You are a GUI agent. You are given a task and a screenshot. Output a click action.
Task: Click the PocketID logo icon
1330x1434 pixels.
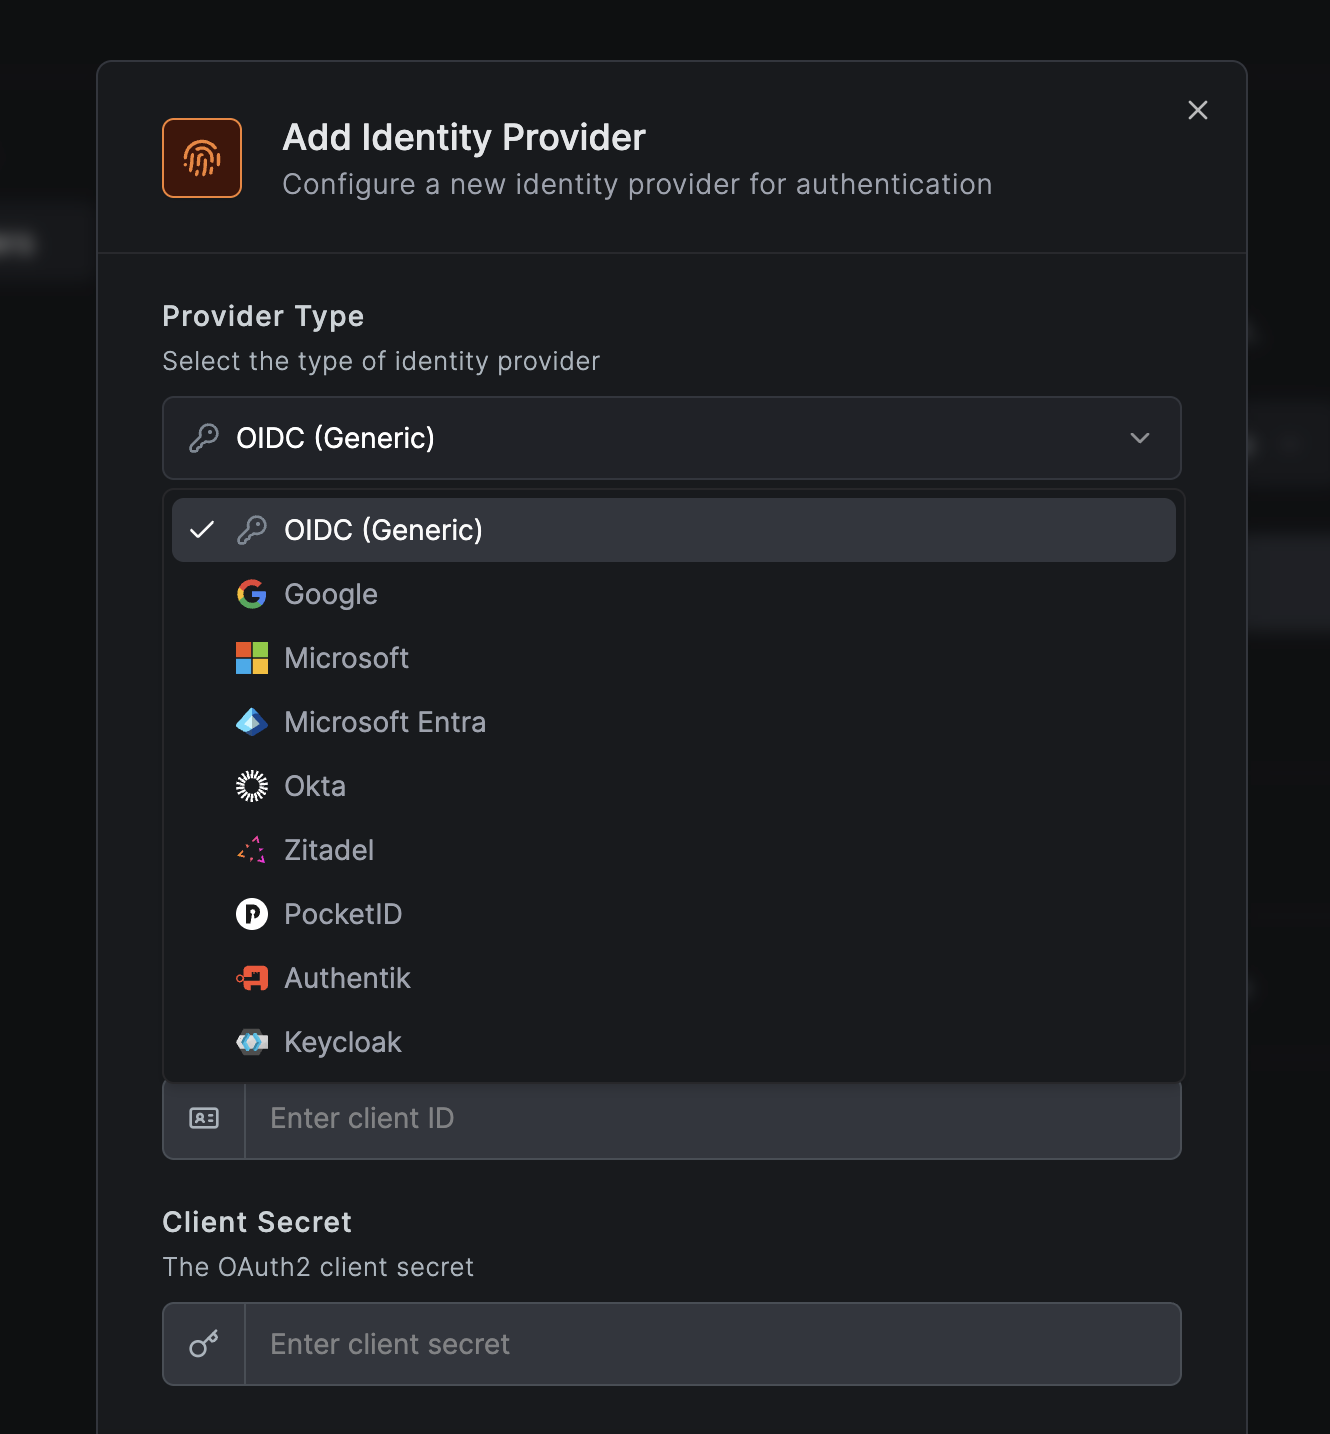point(252,914)
